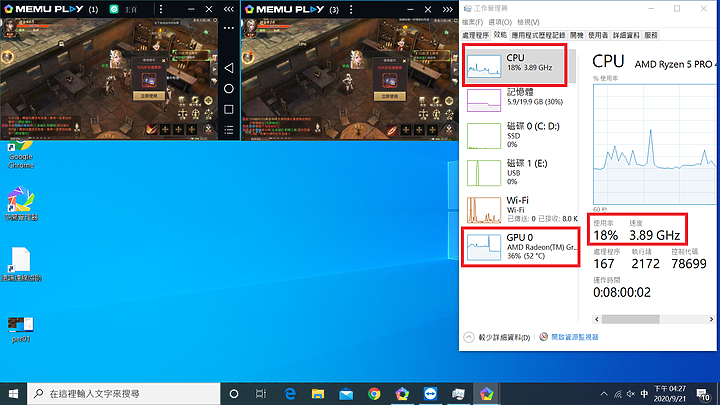Open the Options menu in Task Manager

[500, 22]
